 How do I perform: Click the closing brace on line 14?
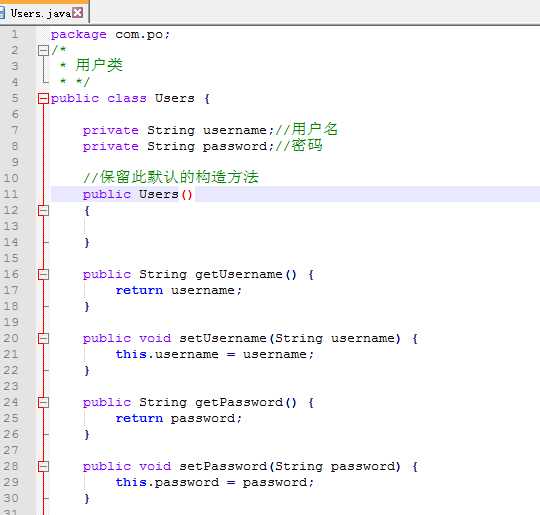[87, 243]
